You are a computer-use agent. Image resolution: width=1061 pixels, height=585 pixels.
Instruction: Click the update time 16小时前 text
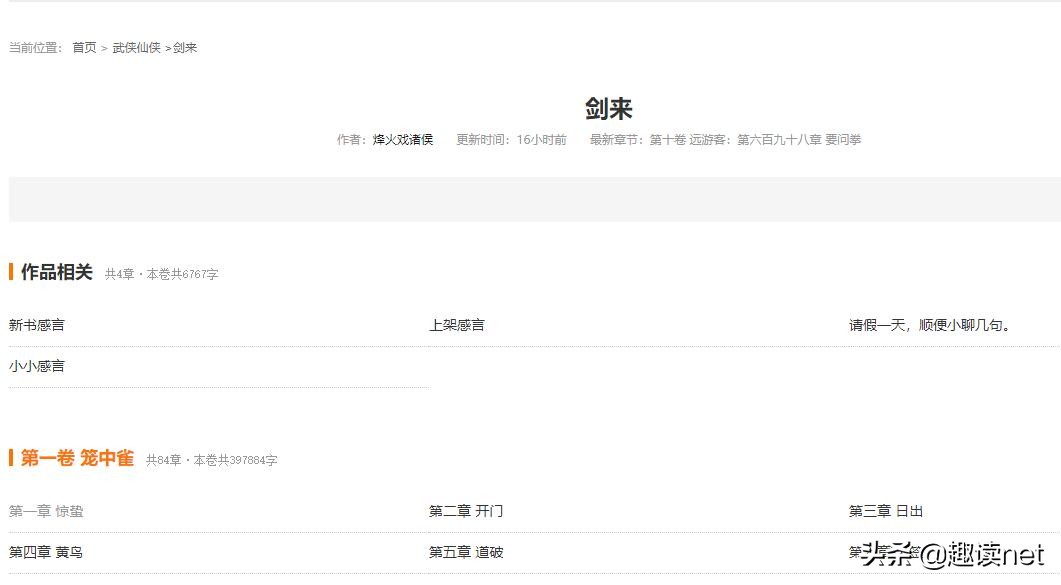(x=542, y=139)
